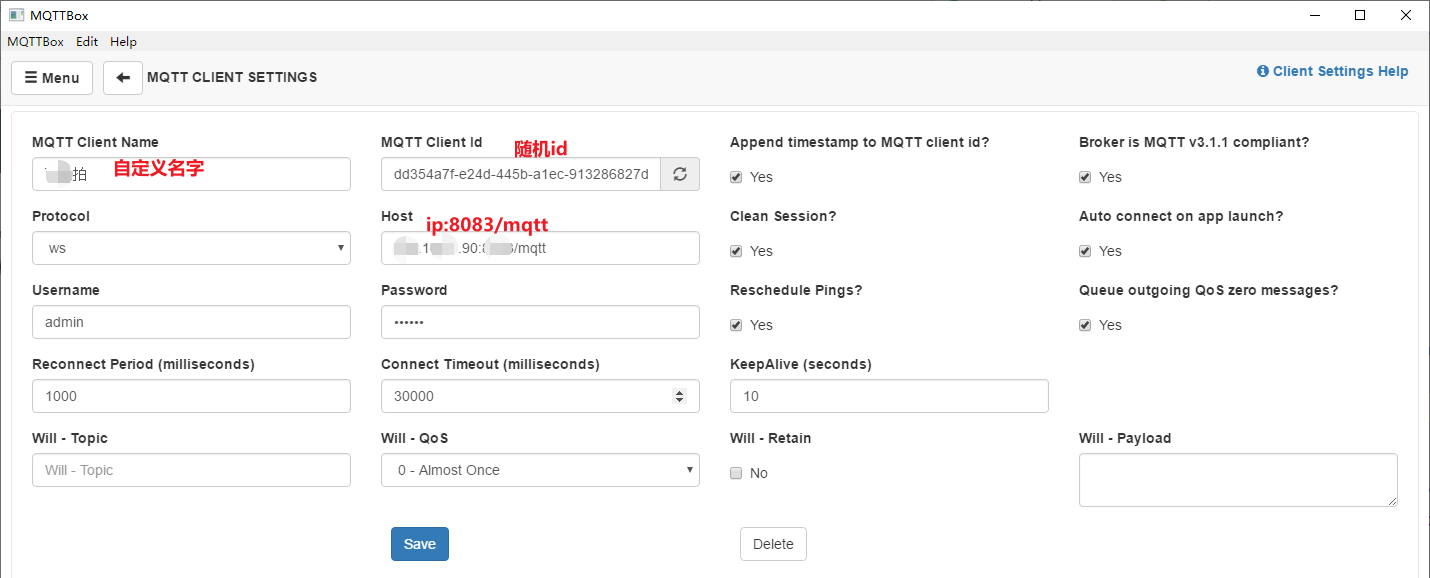The image size is (1430, 578).
Task: Open the Client Settings Help link
Action: [1340, 71]
